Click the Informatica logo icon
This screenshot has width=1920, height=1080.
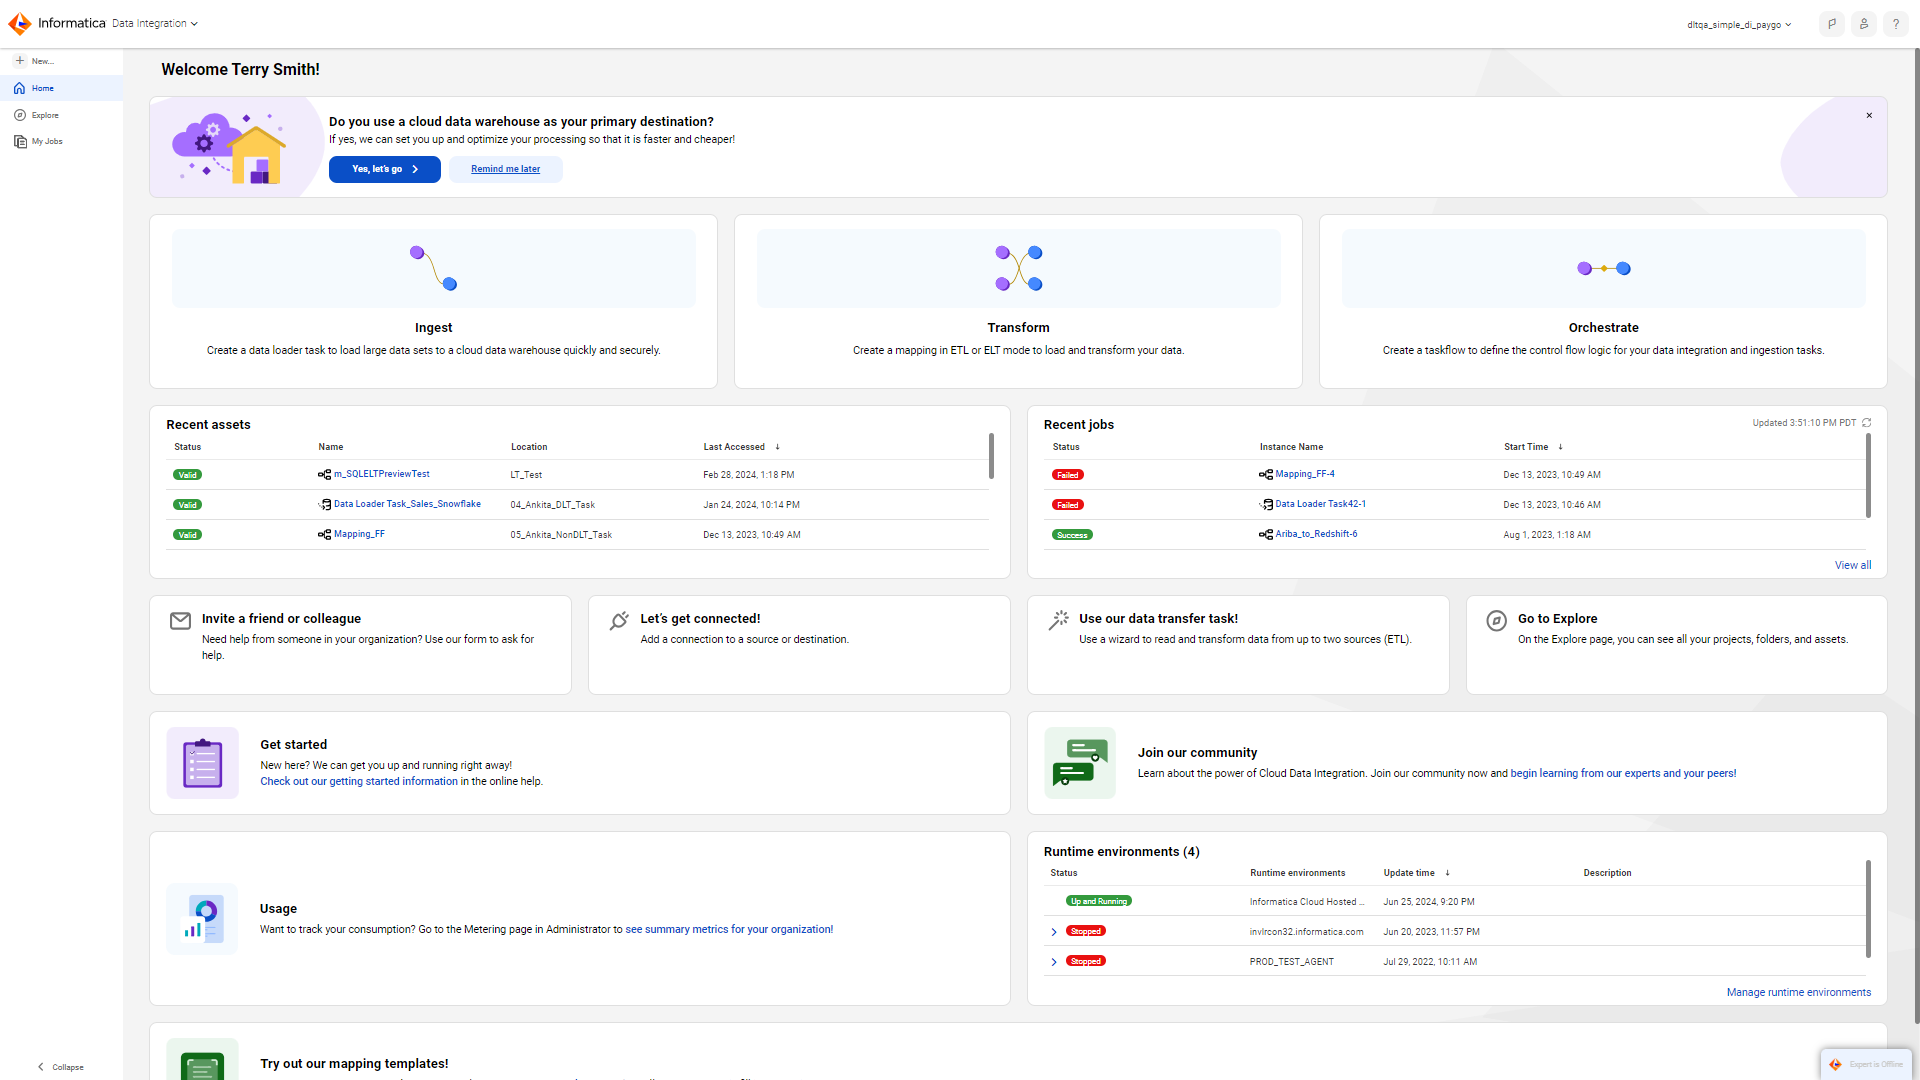pyautogui.click(x=20, y=23)
